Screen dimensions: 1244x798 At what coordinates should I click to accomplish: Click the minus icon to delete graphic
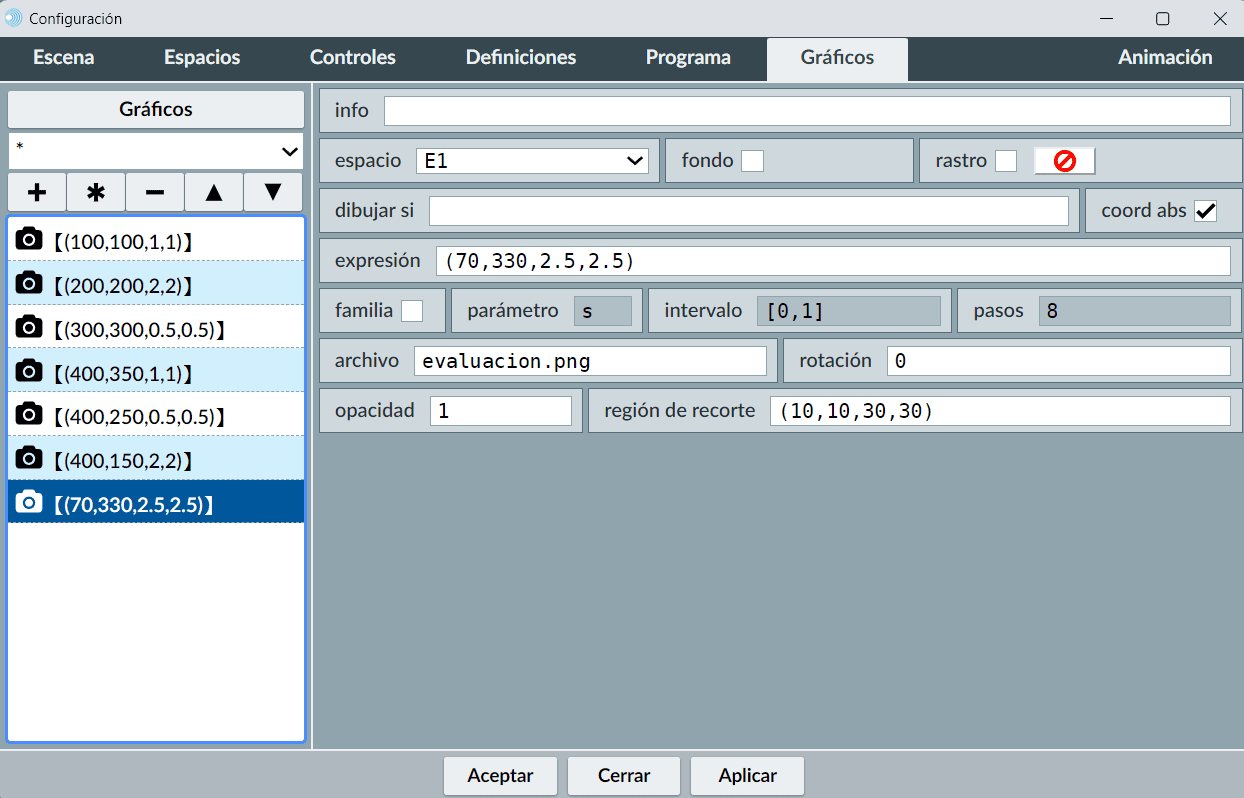pos(155,192)
